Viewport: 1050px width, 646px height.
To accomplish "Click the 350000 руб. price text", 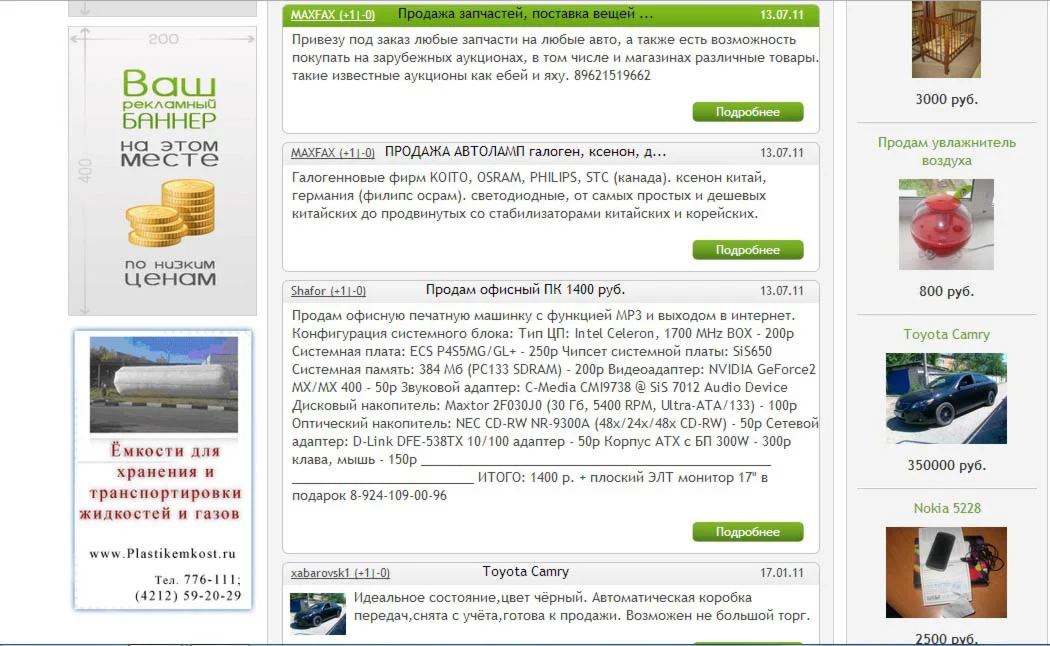I will (x=946, y=465).
